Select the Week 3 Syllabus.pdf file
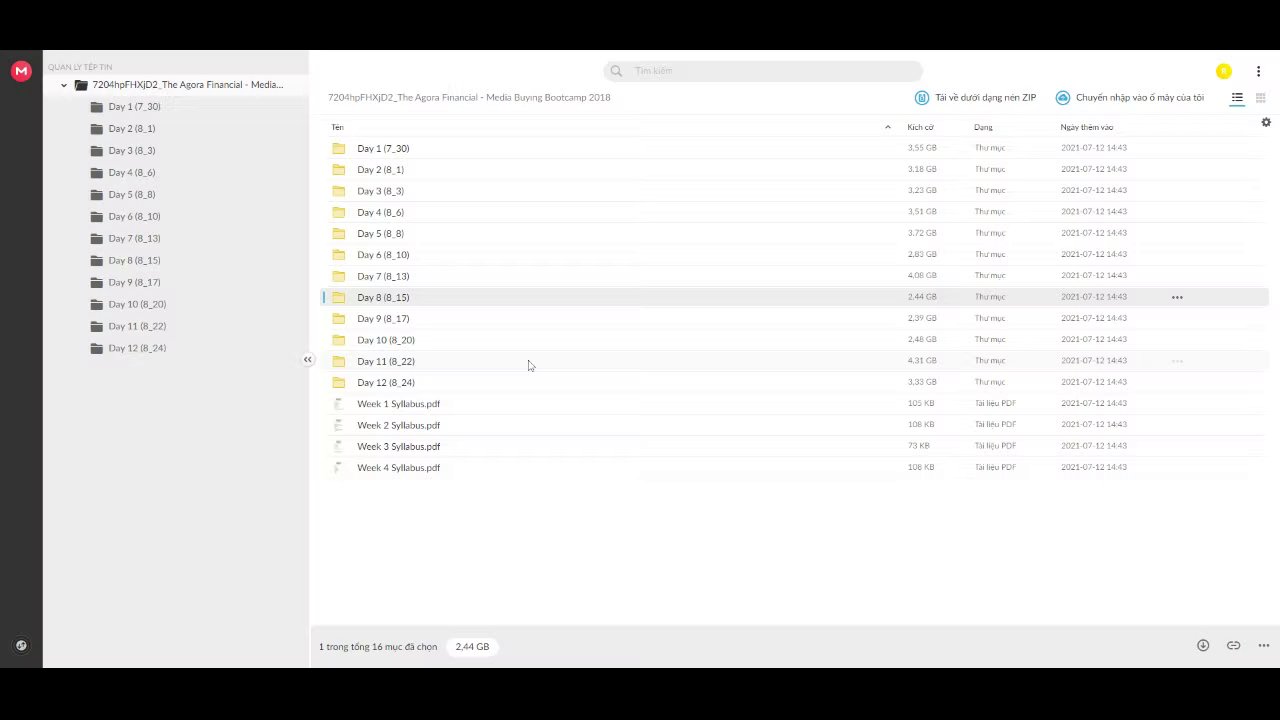1280x720 pixels. pos(794,447)
